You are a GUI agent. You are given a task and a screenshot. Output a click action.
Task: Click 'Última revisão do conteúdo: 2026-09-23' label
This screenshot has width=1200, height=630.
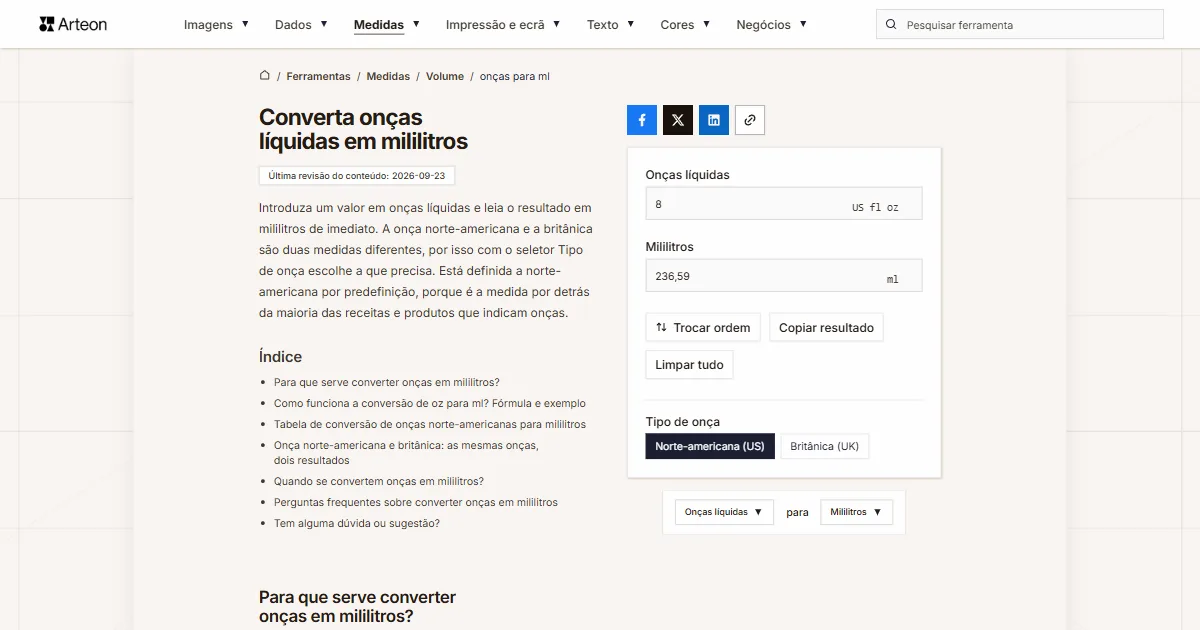point(358,175)
